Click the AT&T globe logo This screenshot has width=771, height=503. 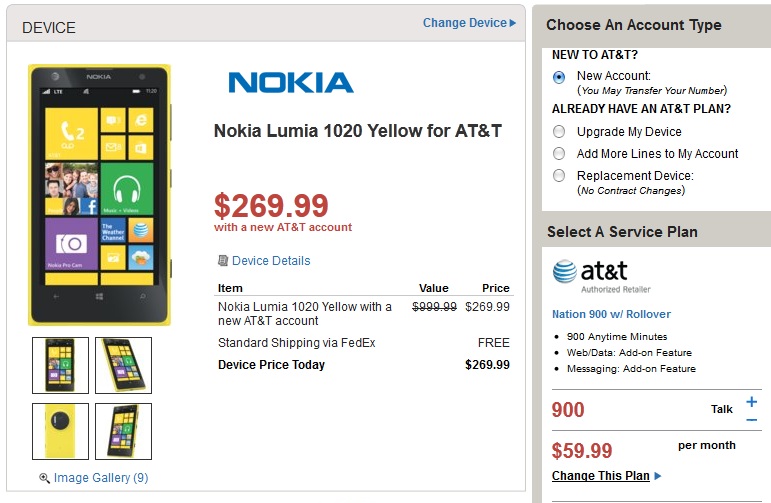point(566,273)
